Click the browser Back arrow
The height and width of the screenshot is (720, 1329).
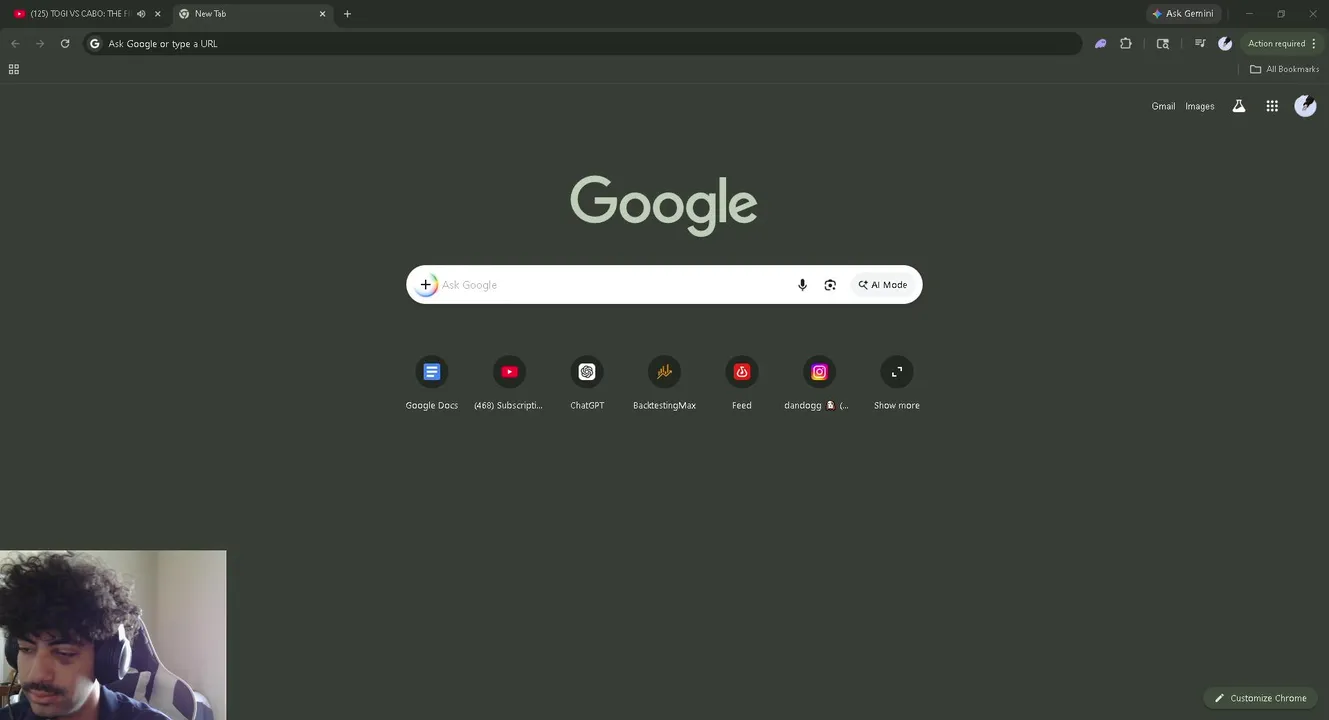click(15, 44)
